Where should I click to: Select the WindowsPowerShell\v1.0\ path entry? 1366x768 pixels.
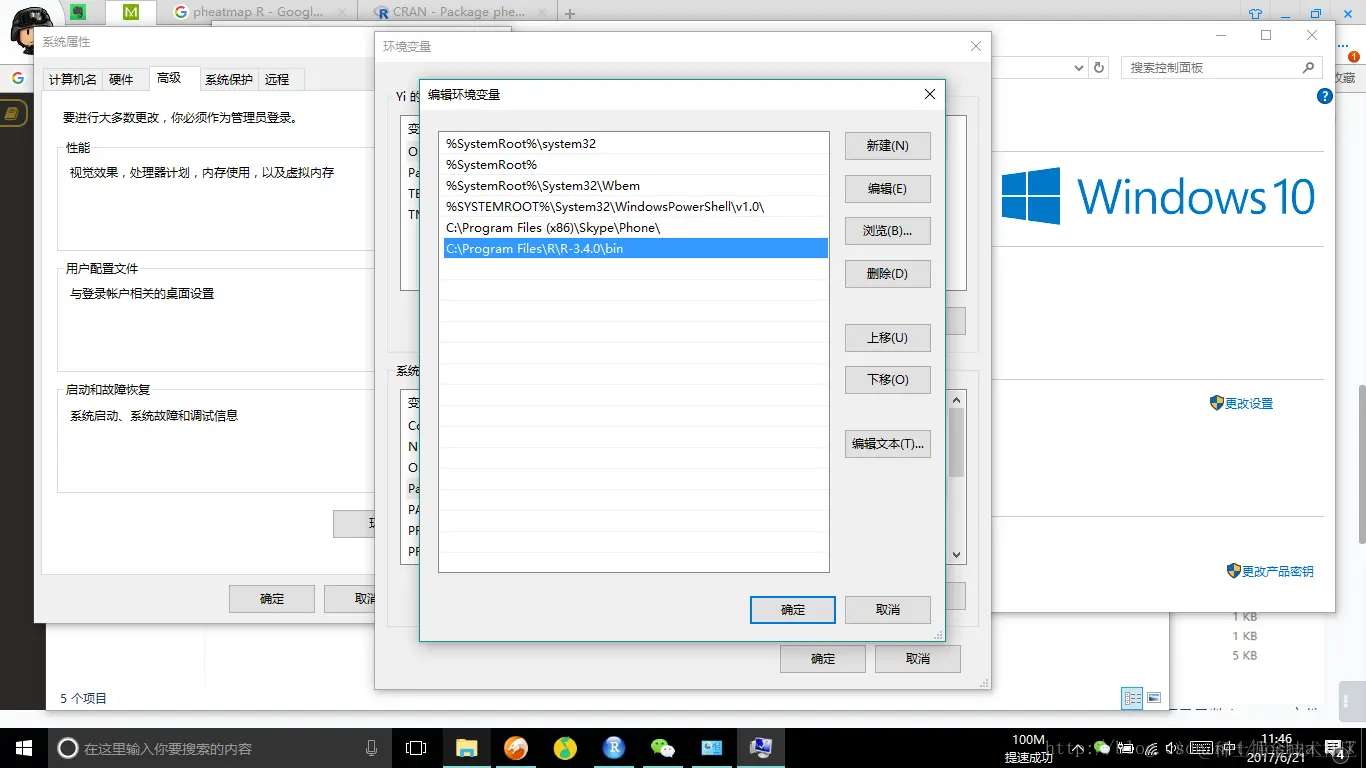pyautogui.click(x=635, y=207)
